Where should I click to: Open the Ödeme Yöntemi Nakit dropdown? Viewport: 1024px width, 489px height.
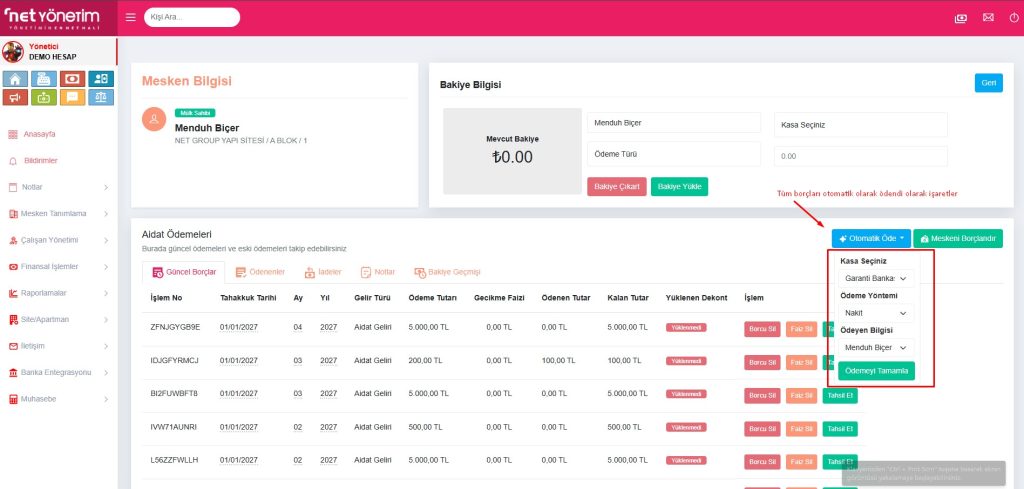pos(875,313)
